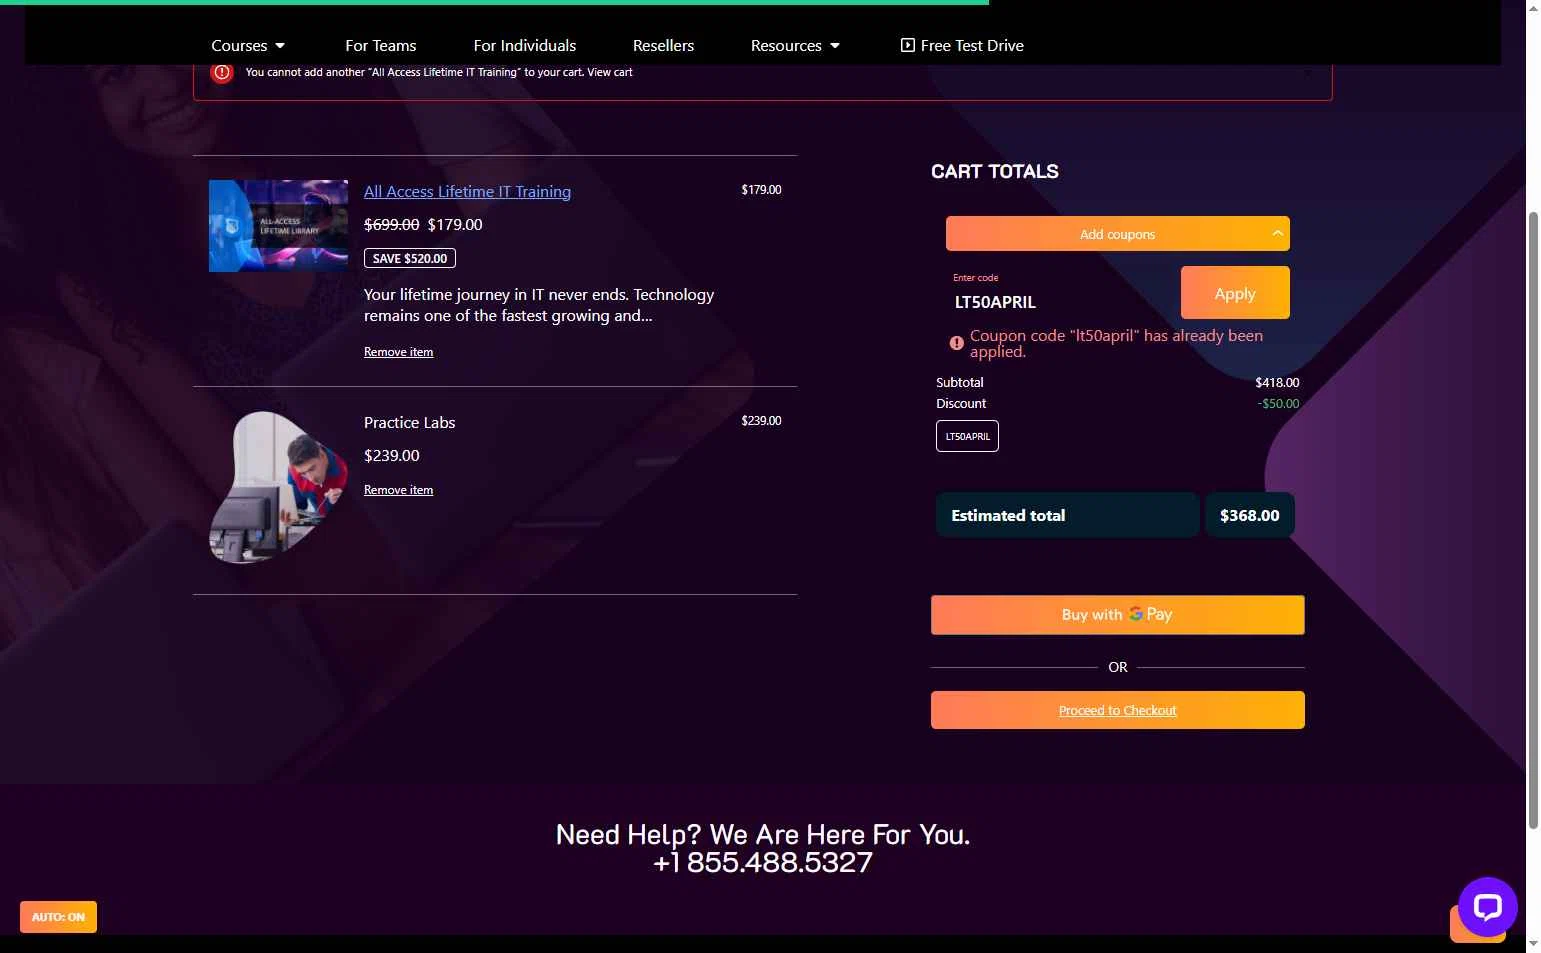The image size is (1541, 953).
Task: Click the support phone number +1 855.488.5327
Action: (763, 862)
